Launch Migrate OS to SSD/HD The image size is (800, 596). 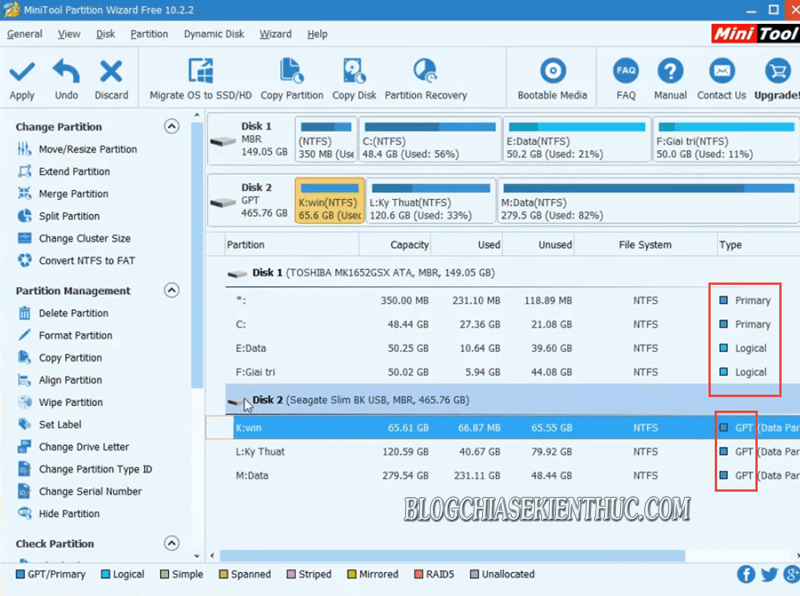click(x=201, y=79)
